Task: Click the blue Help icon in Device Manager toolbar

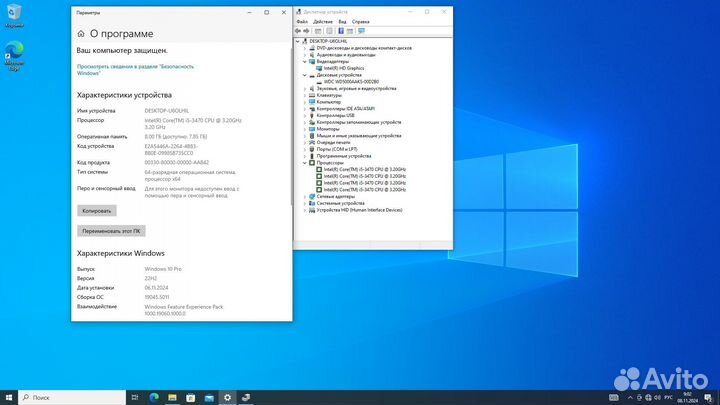Action: click(341, 31)
